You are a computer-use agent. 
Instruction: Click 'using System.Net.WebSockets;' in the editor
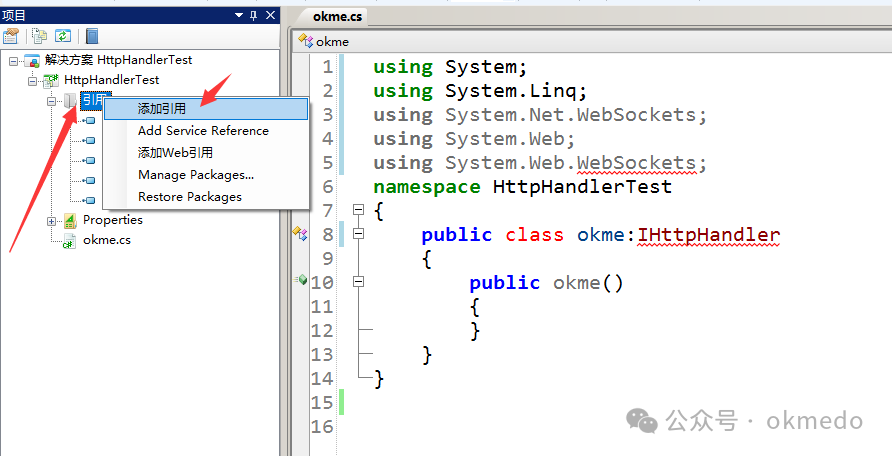540,115
